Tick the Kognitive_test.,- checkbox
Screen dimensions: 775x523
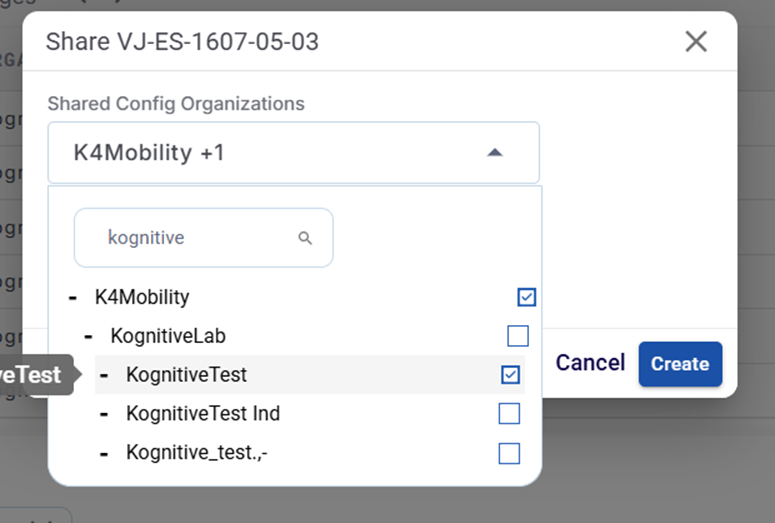[509, 454]
